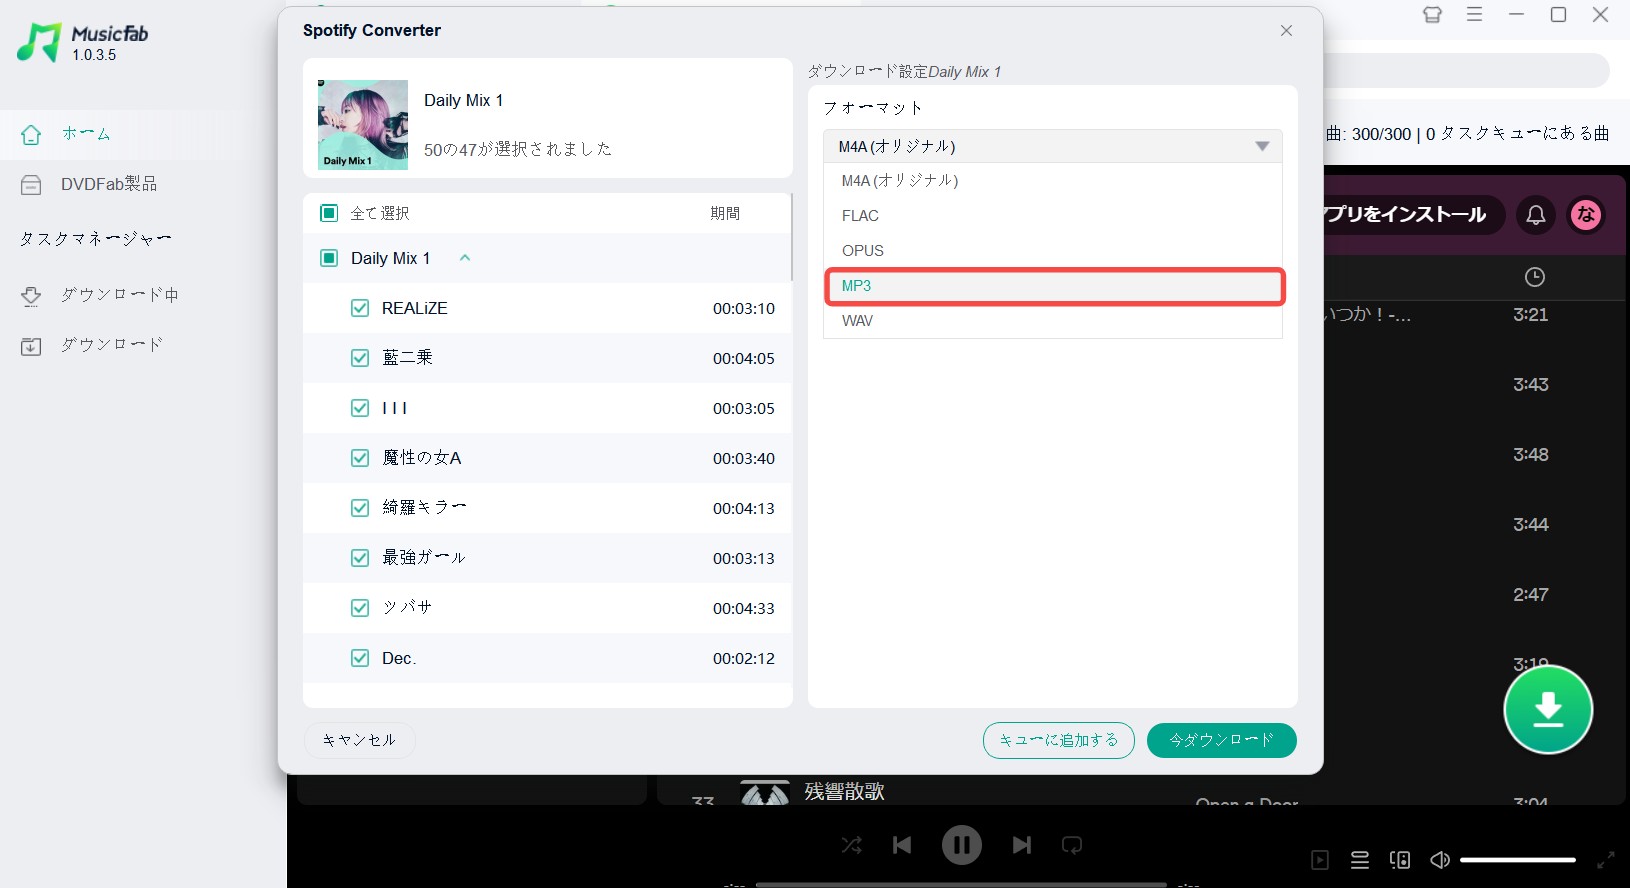The image size is (1630, 888).
Task: Uncheck the ツバサ track
Action: pos(360,608)
